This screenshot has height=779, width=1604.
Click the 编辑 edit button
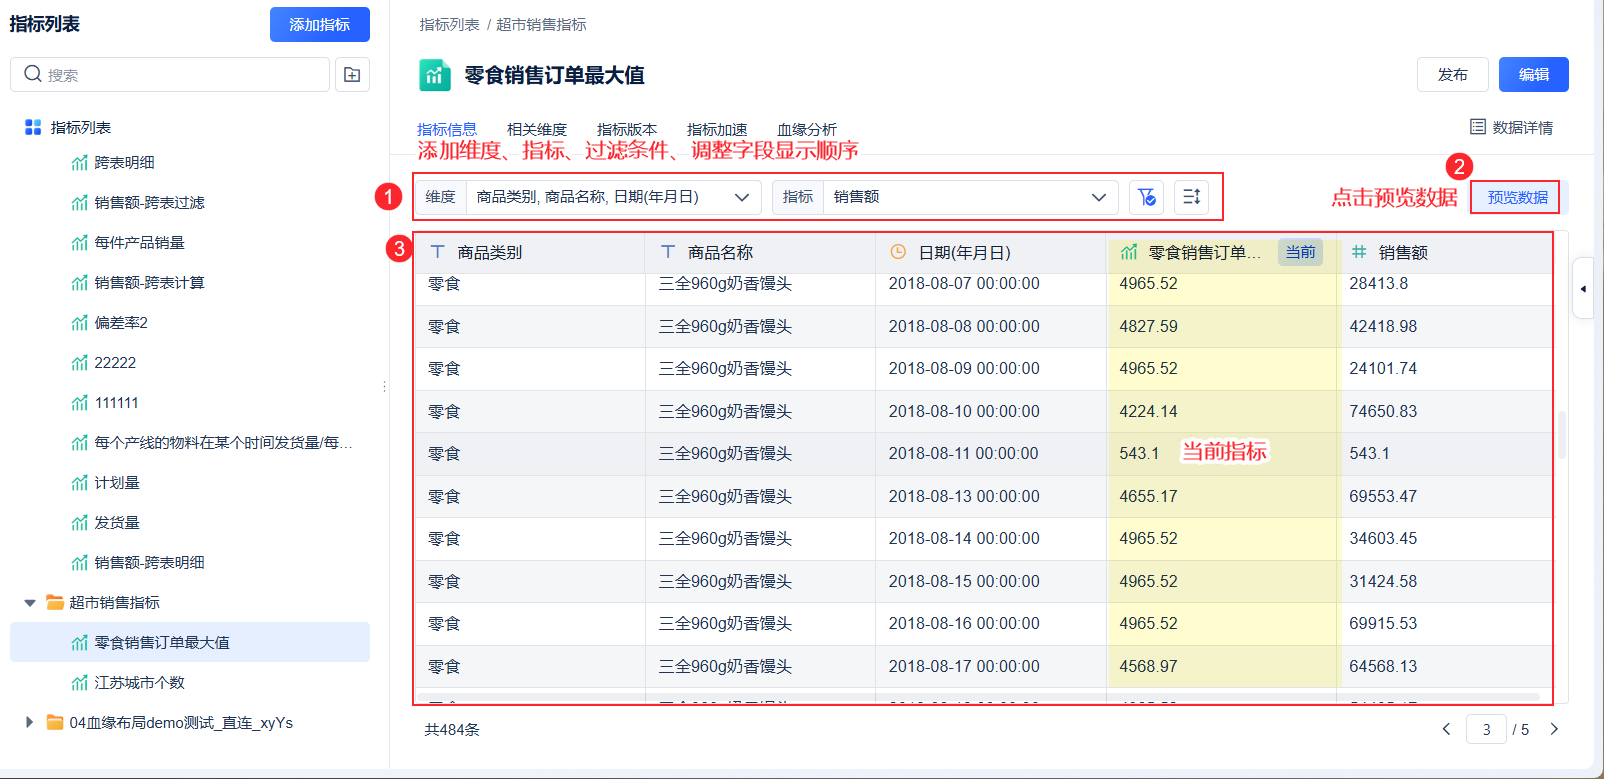[x=1534, y=74]
